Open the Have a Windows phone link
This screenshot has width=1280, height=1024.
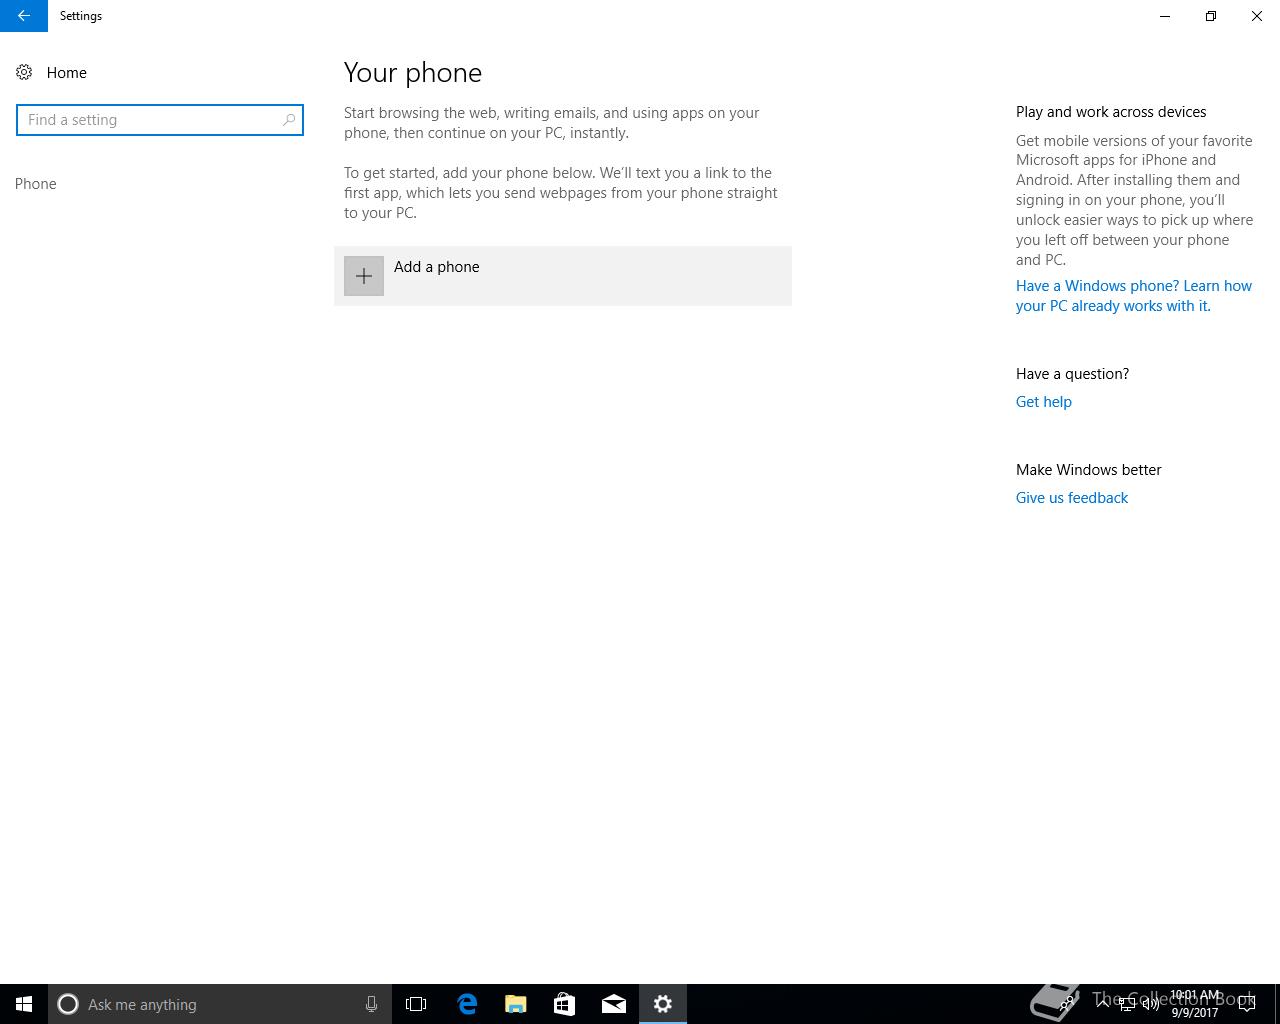pyautogui.click(x=1134, y=296)
